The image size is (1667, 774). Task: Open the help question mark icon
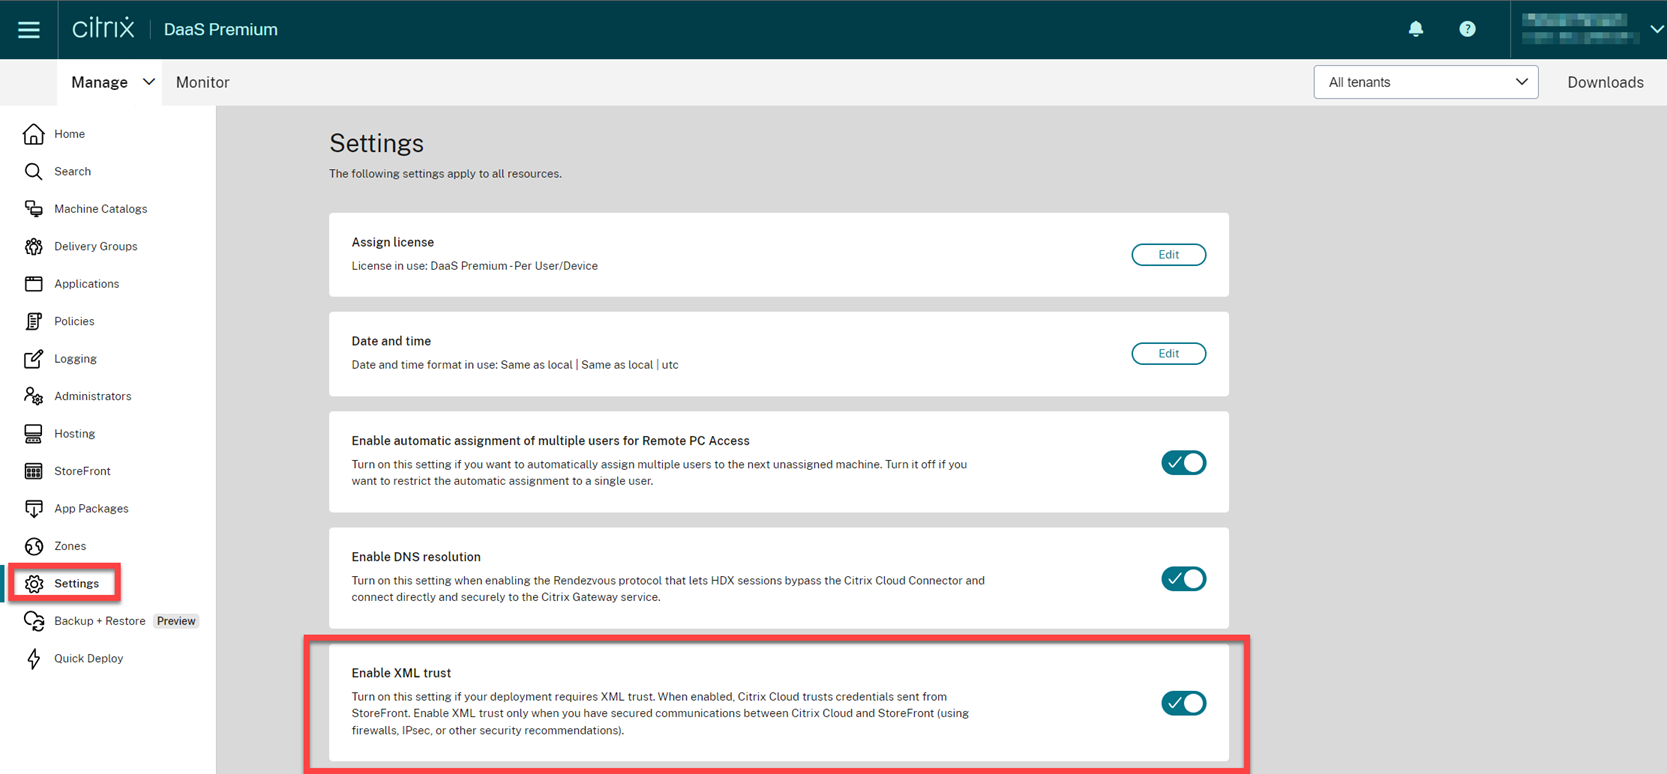coord(1467,29)
